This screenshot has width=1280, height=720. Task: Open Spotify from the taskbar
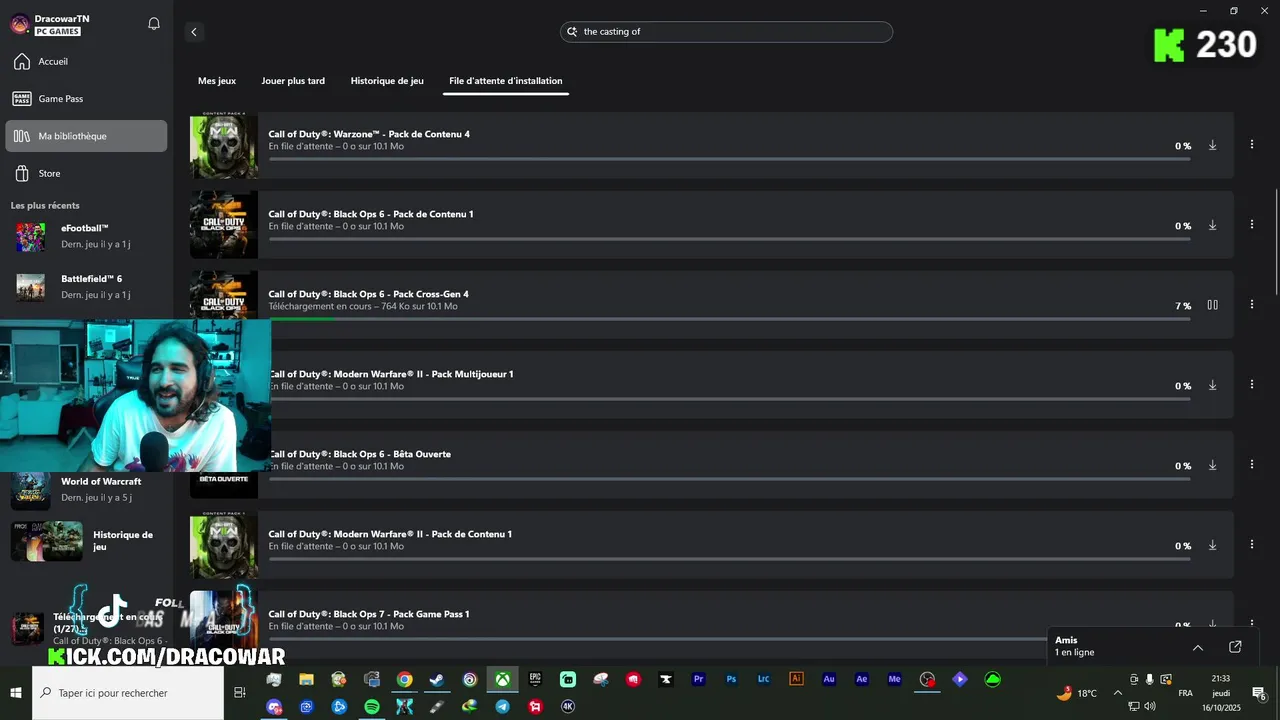(x=372, y=706)
